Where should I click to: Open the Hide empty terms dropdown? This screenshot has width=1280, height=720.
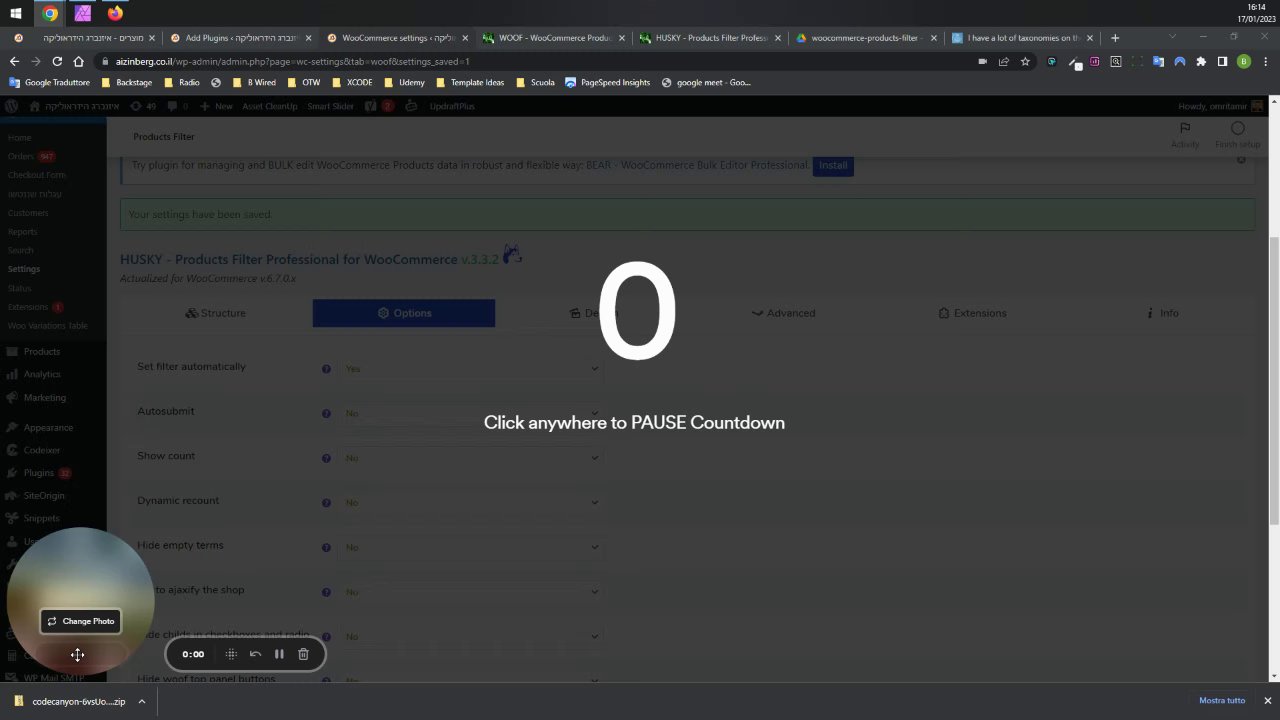tap(470, 547)
